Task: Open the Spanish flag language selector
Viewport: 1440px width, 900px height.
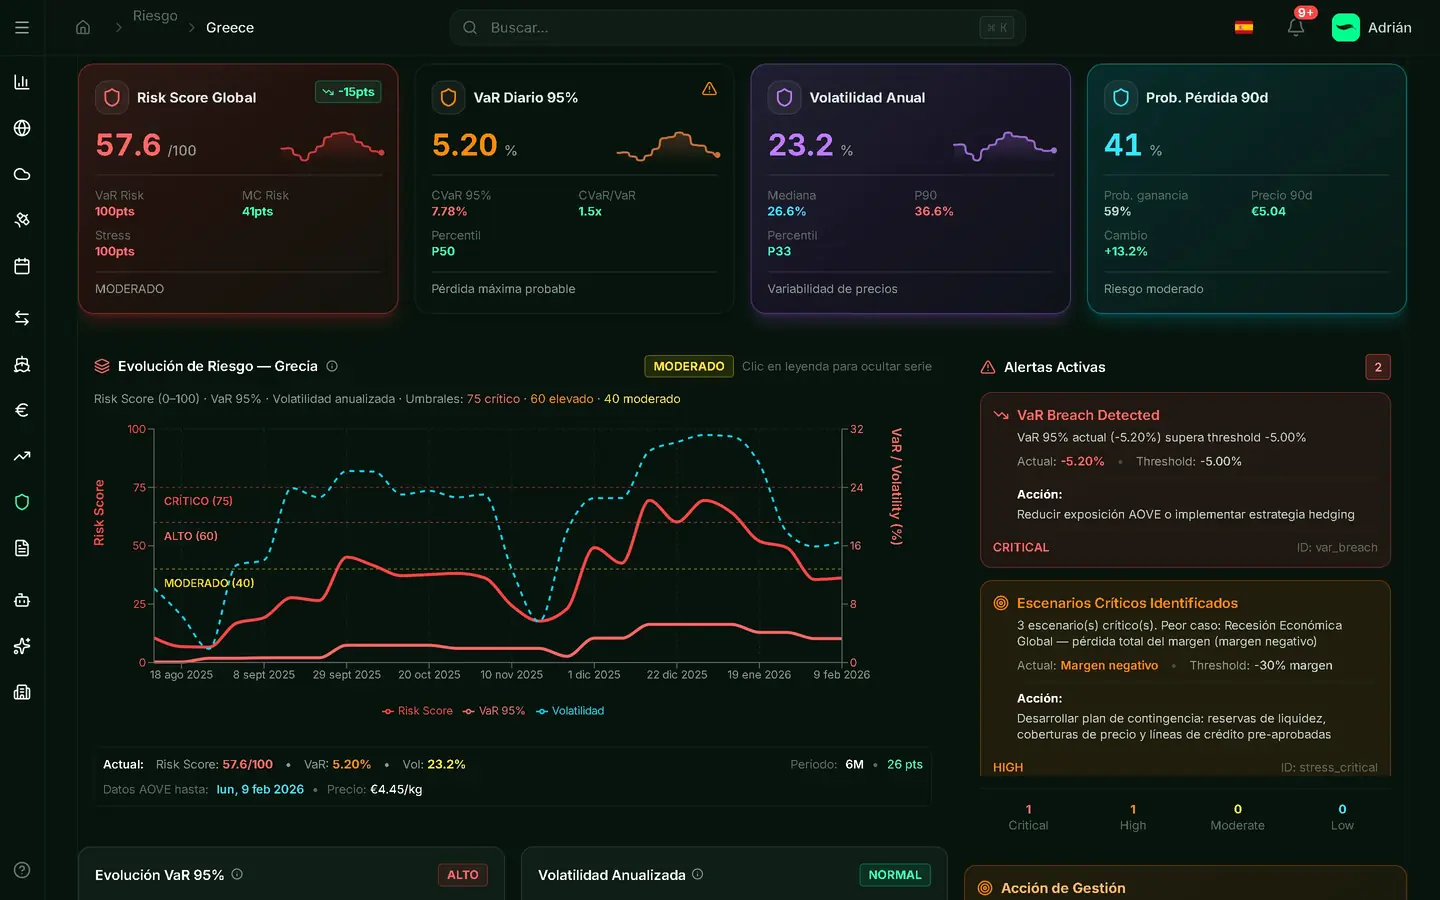Action: point(1244,28)
